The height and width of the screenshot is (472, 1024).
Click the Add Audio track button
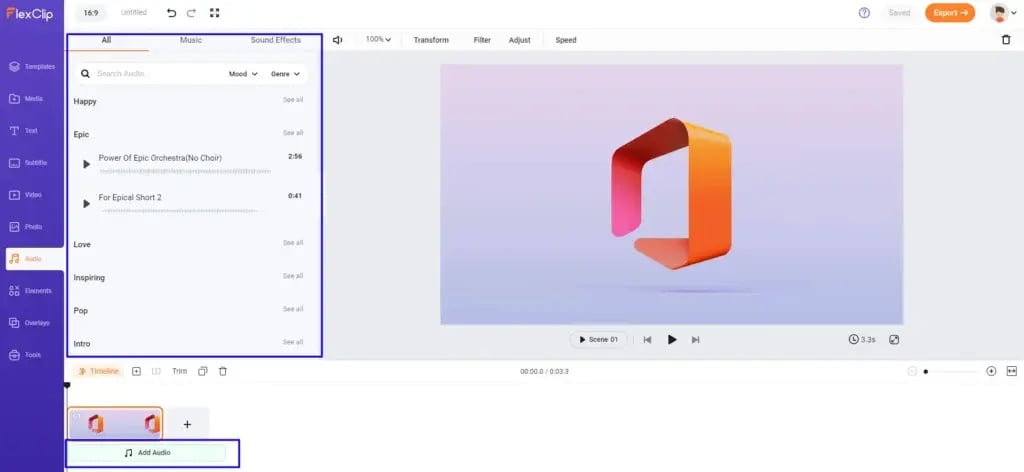(x=147, y=453)
